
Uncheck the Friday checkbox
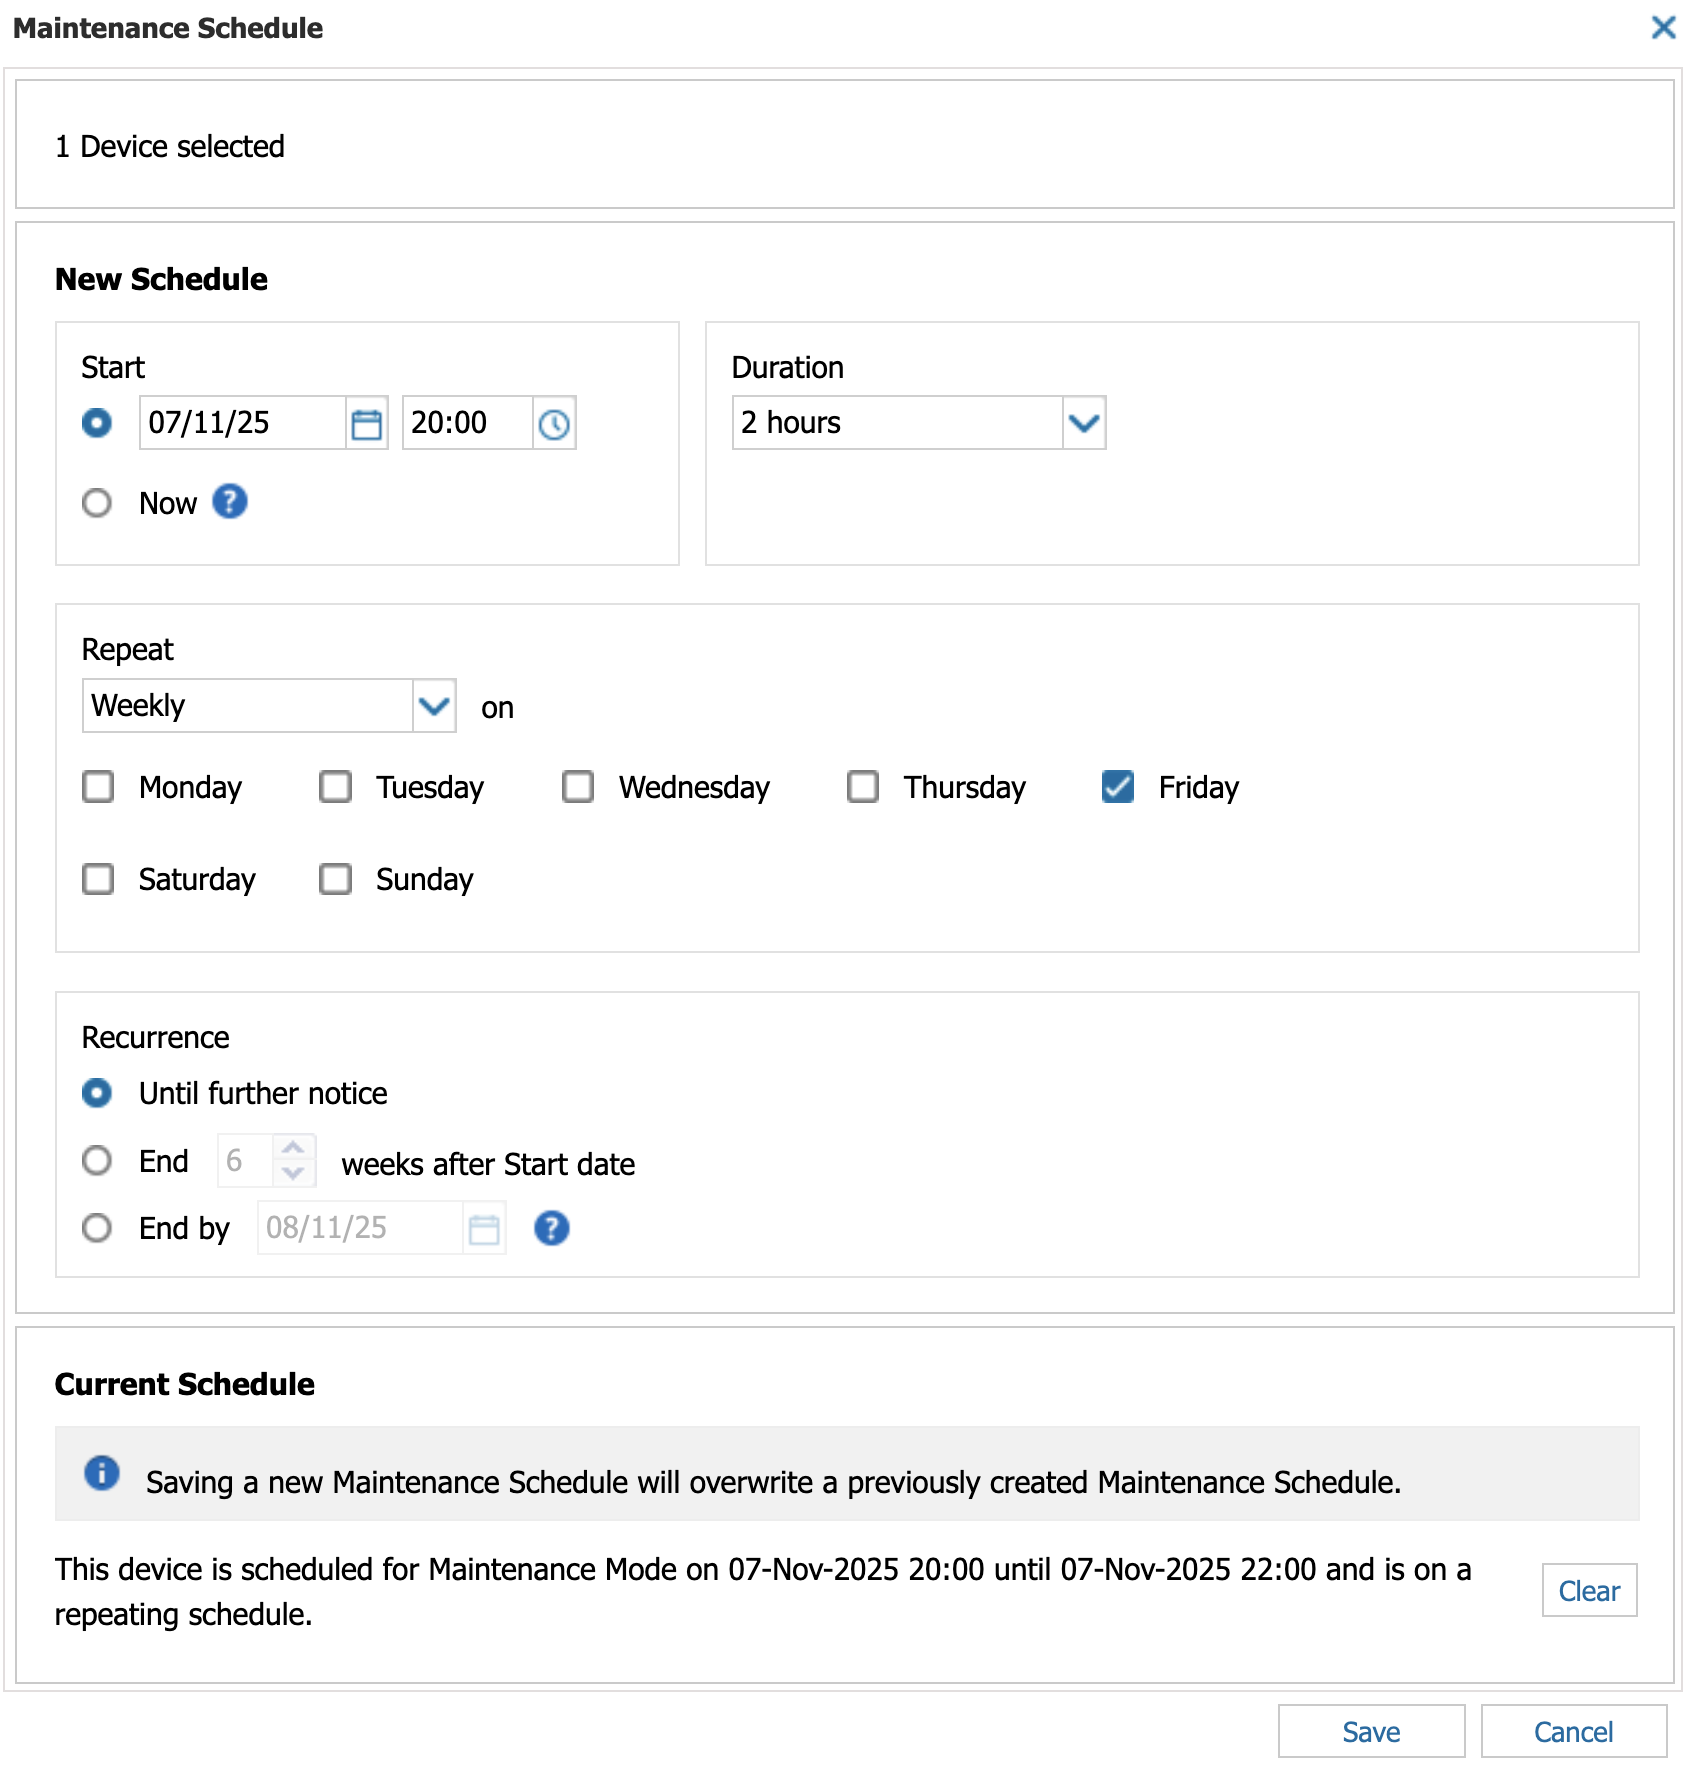[x=1117, y=787]
